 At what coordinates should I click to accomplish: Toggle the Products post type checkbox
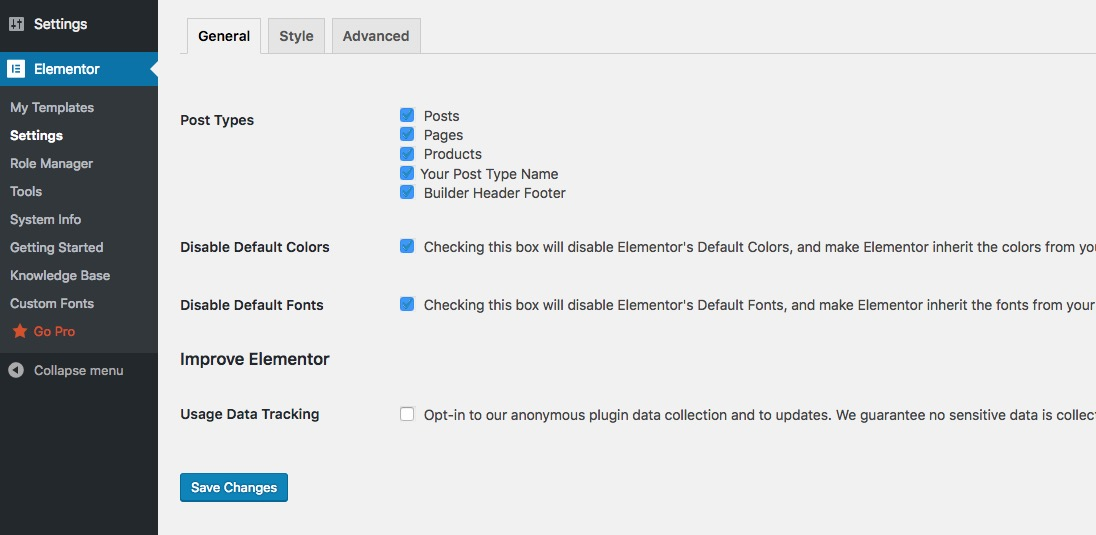(x=407, y=153)
